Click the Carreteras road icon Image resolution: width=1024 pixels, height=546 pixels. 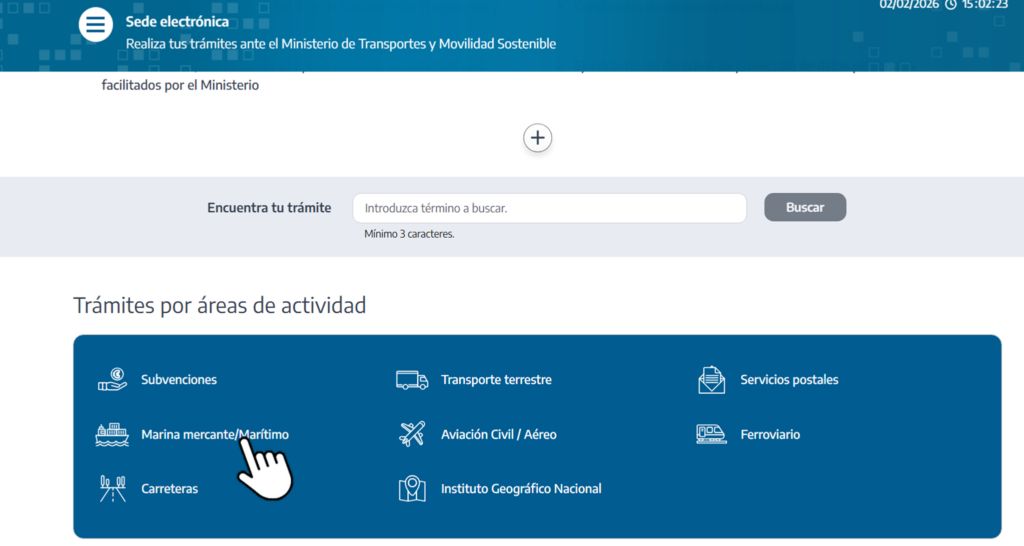112,489
